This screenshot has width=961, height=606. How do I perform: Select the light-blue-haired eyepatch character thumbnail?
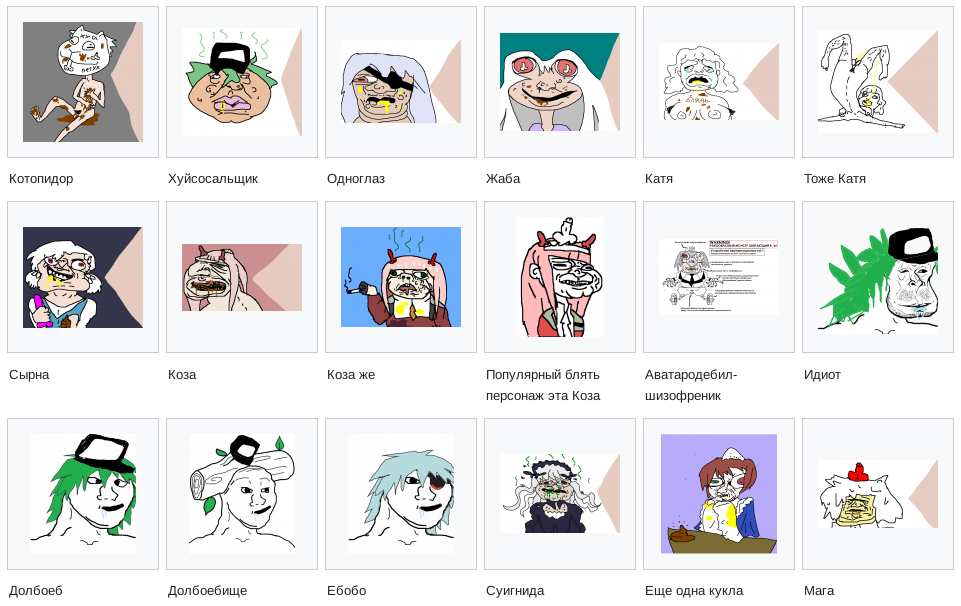[x=401, y=494]
